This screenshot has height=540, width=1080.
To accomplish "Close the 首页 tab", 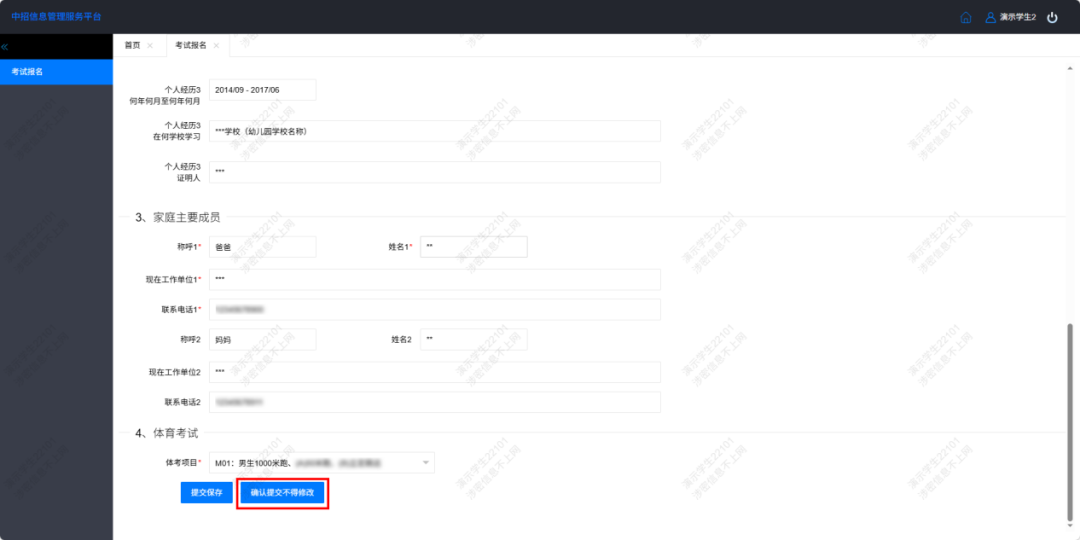I will pyautogui.click(x=150, y=46).
